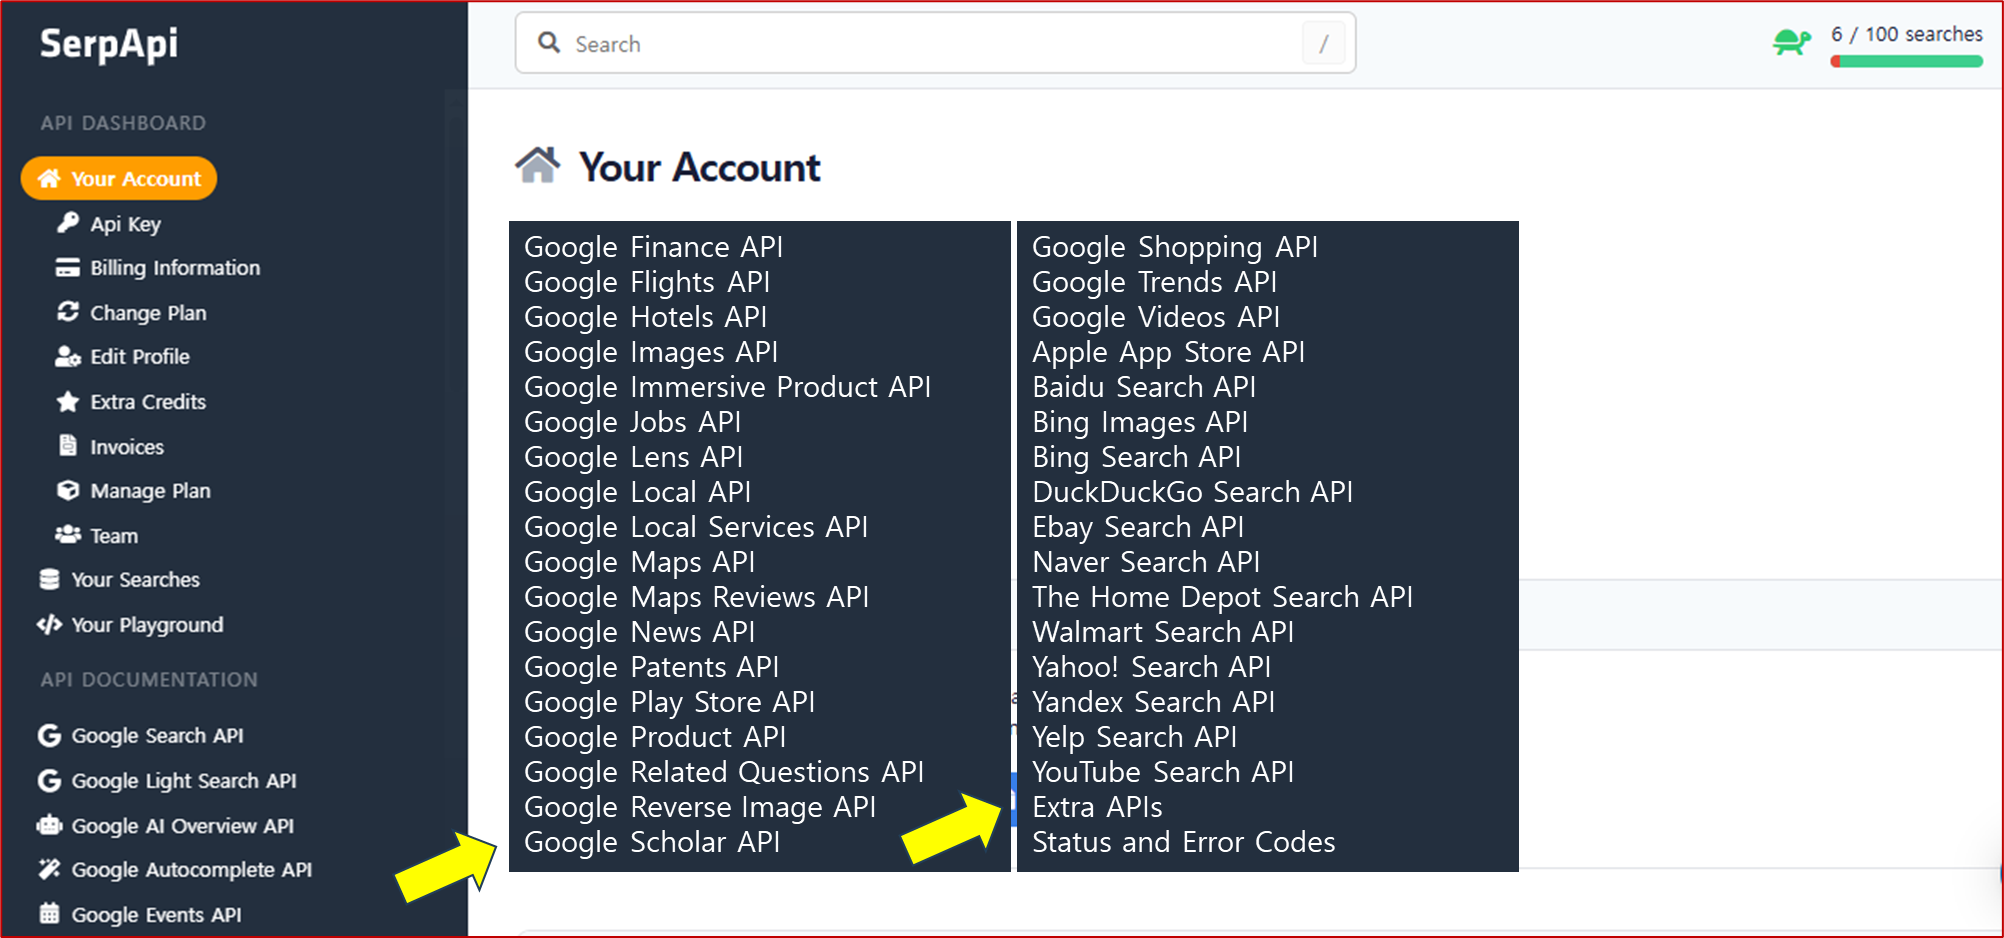This screenshot has height=938, width=2004.
Task: Click the G icon beside Google Search API
Action: point(49,735)
